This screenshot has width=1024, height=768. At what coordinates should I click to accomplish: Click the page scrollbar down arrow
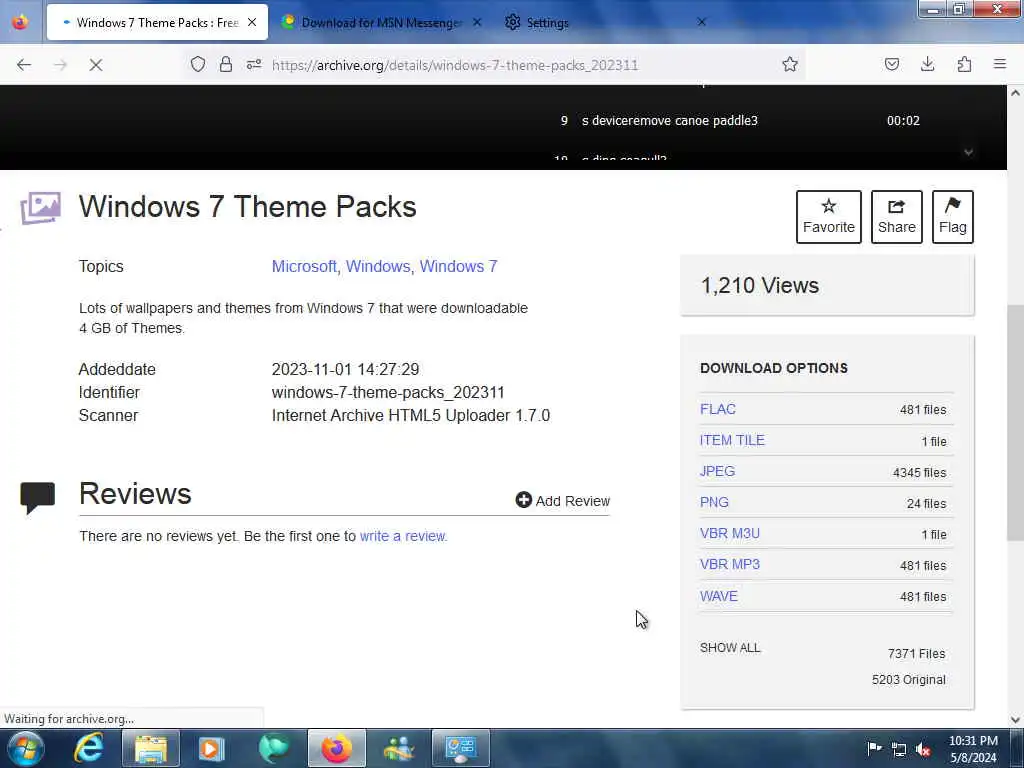pyautogui.click(x=1015, y=720)
